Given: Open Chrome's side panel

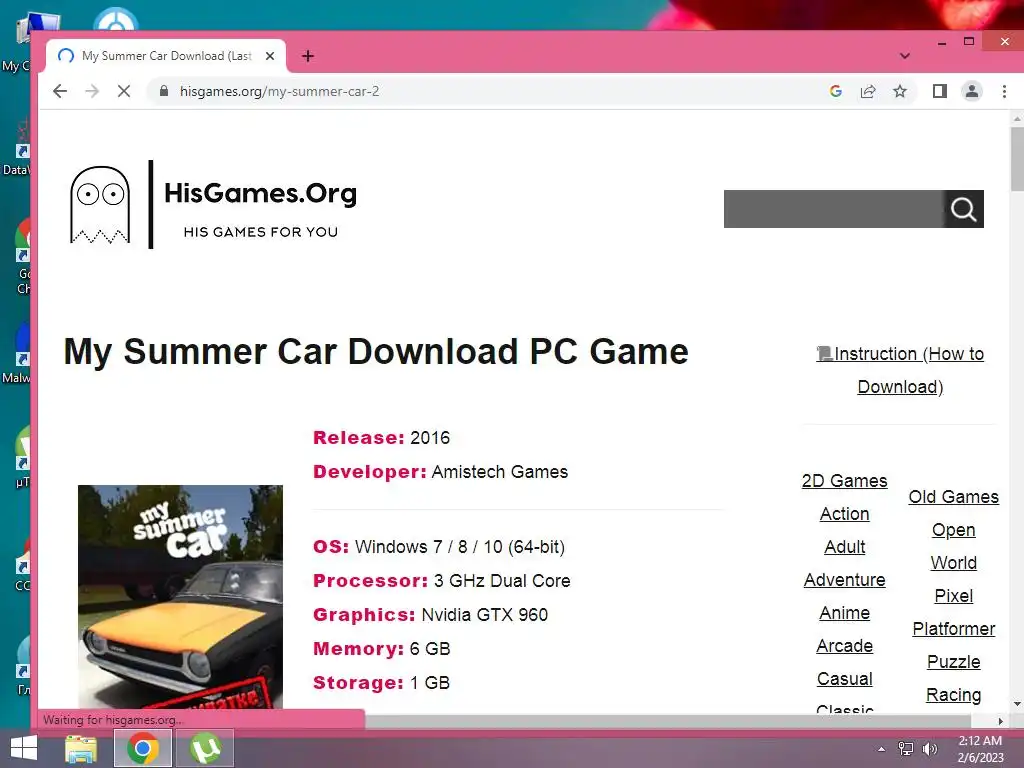Looking at the screenshot, I should 940,91.
